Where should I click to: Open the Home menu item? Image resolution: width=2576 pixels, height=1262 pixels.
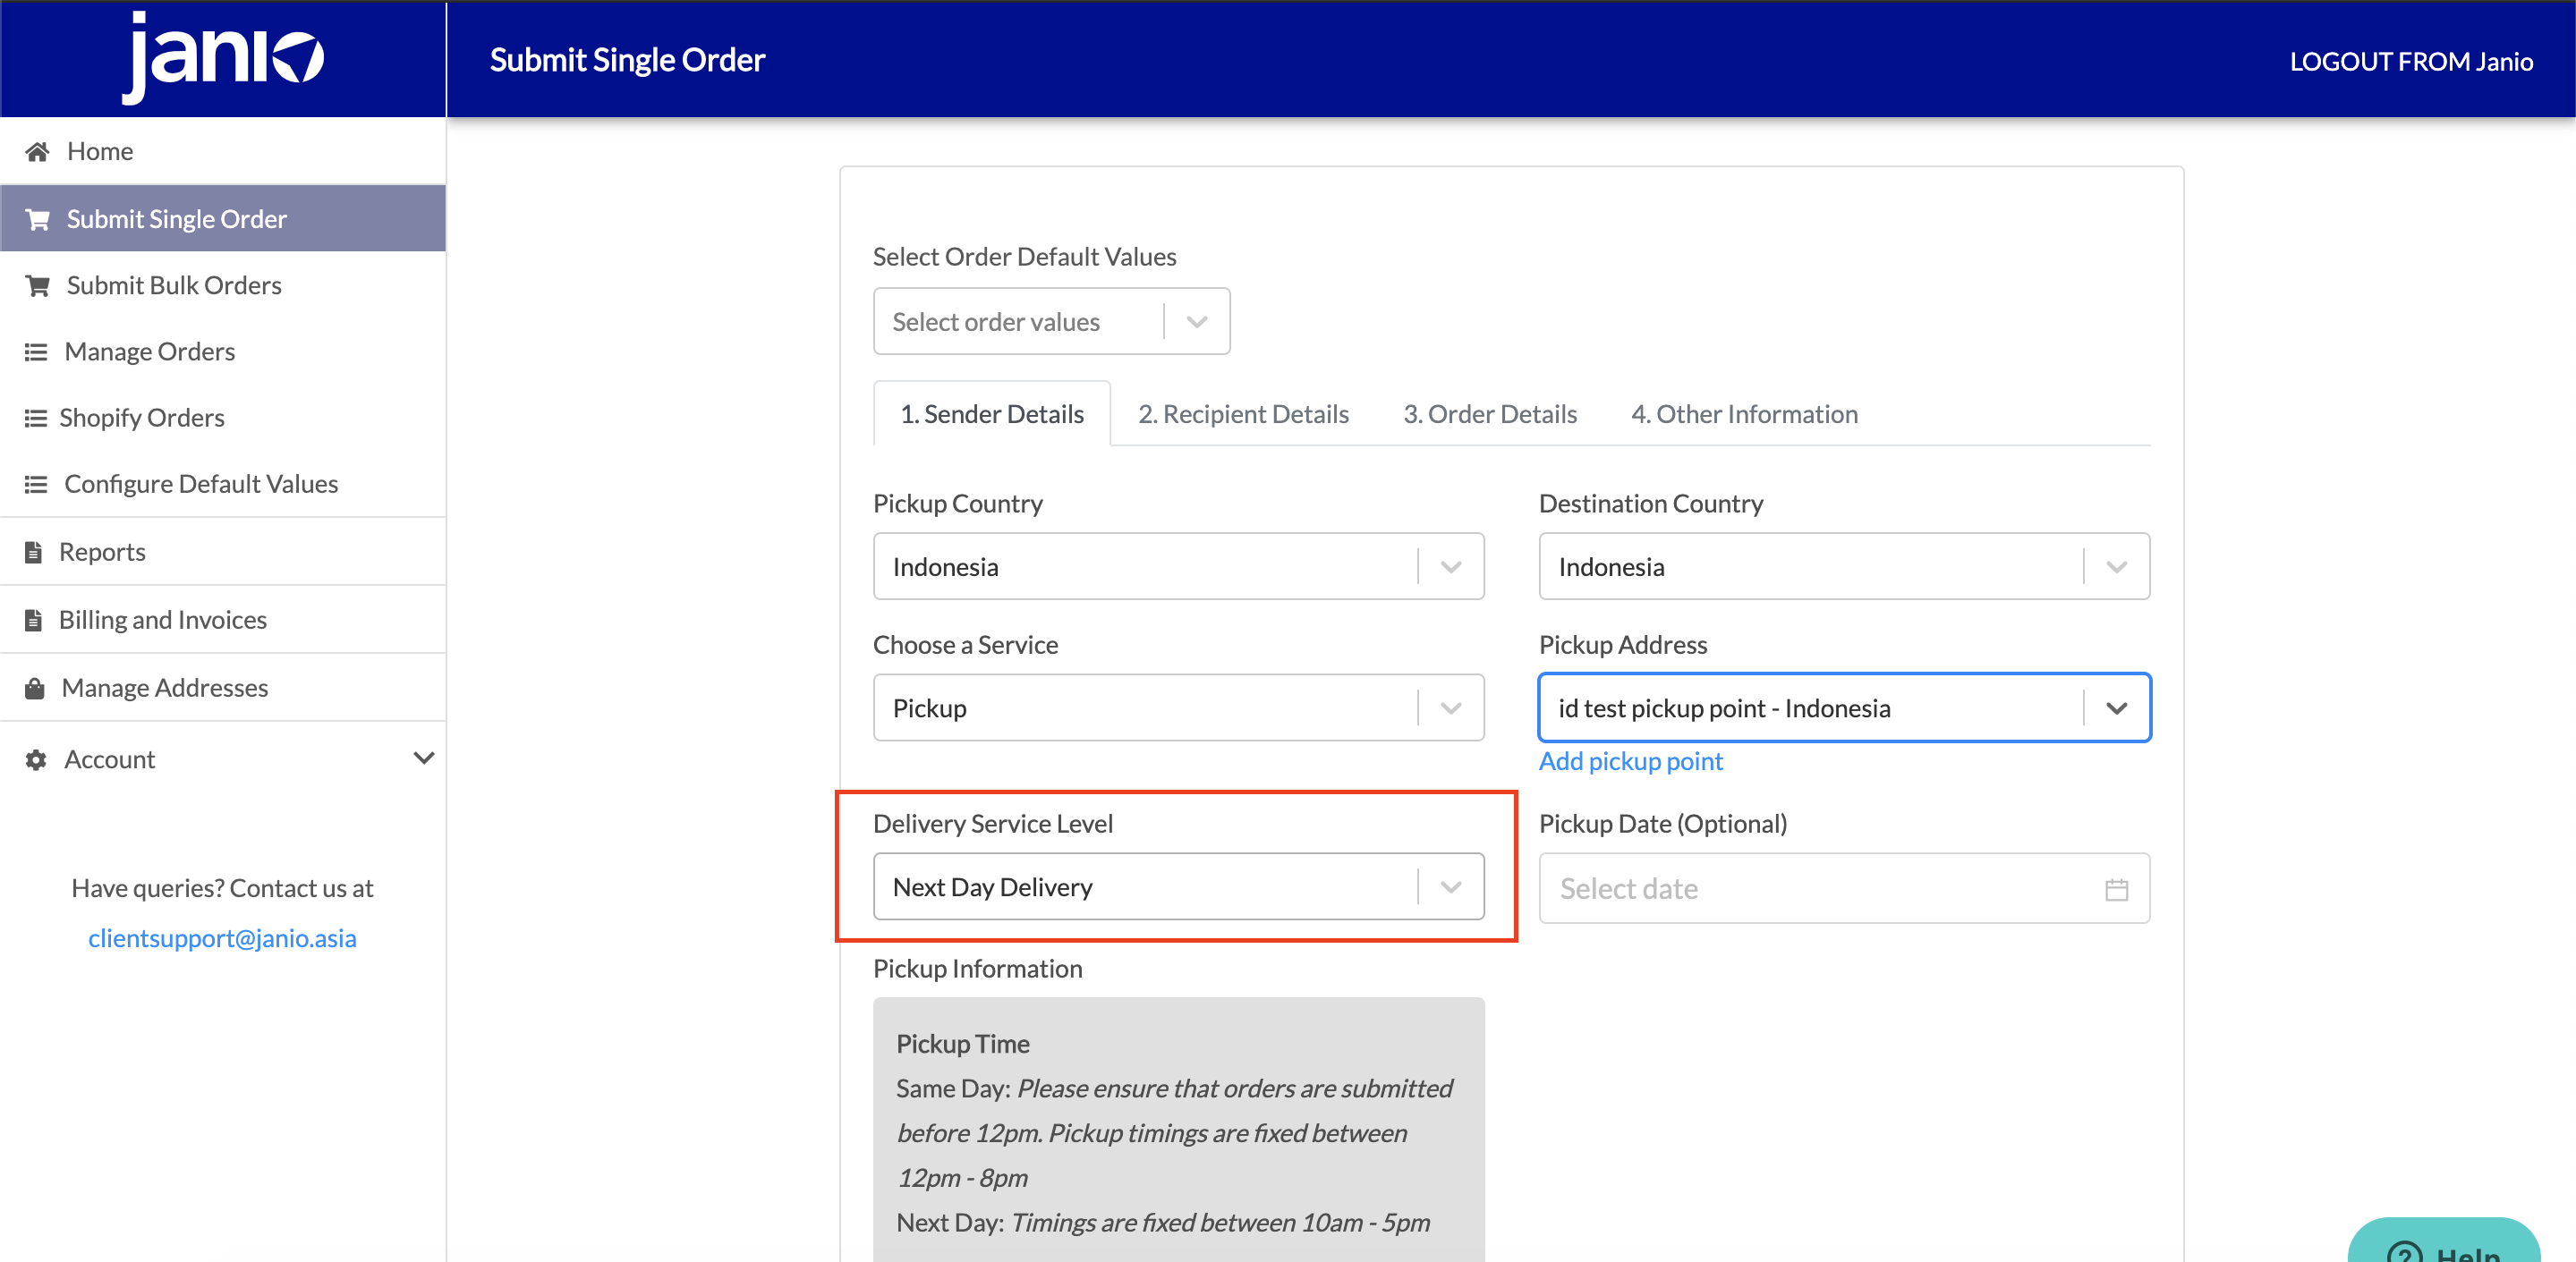pyautogui.click(x=223, y=151)
